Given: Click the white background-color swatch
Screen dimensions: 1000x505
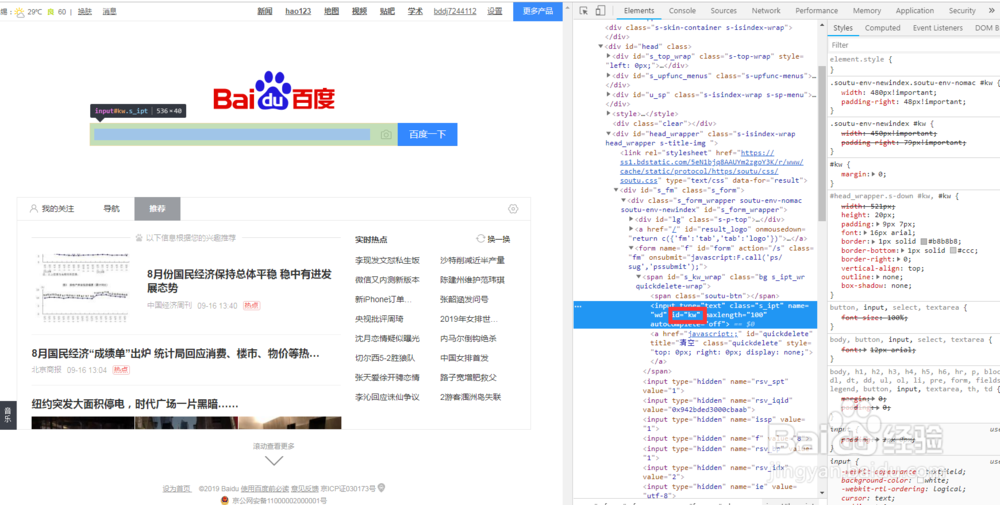Looking at the screenshot, I should tap(921, 479).
